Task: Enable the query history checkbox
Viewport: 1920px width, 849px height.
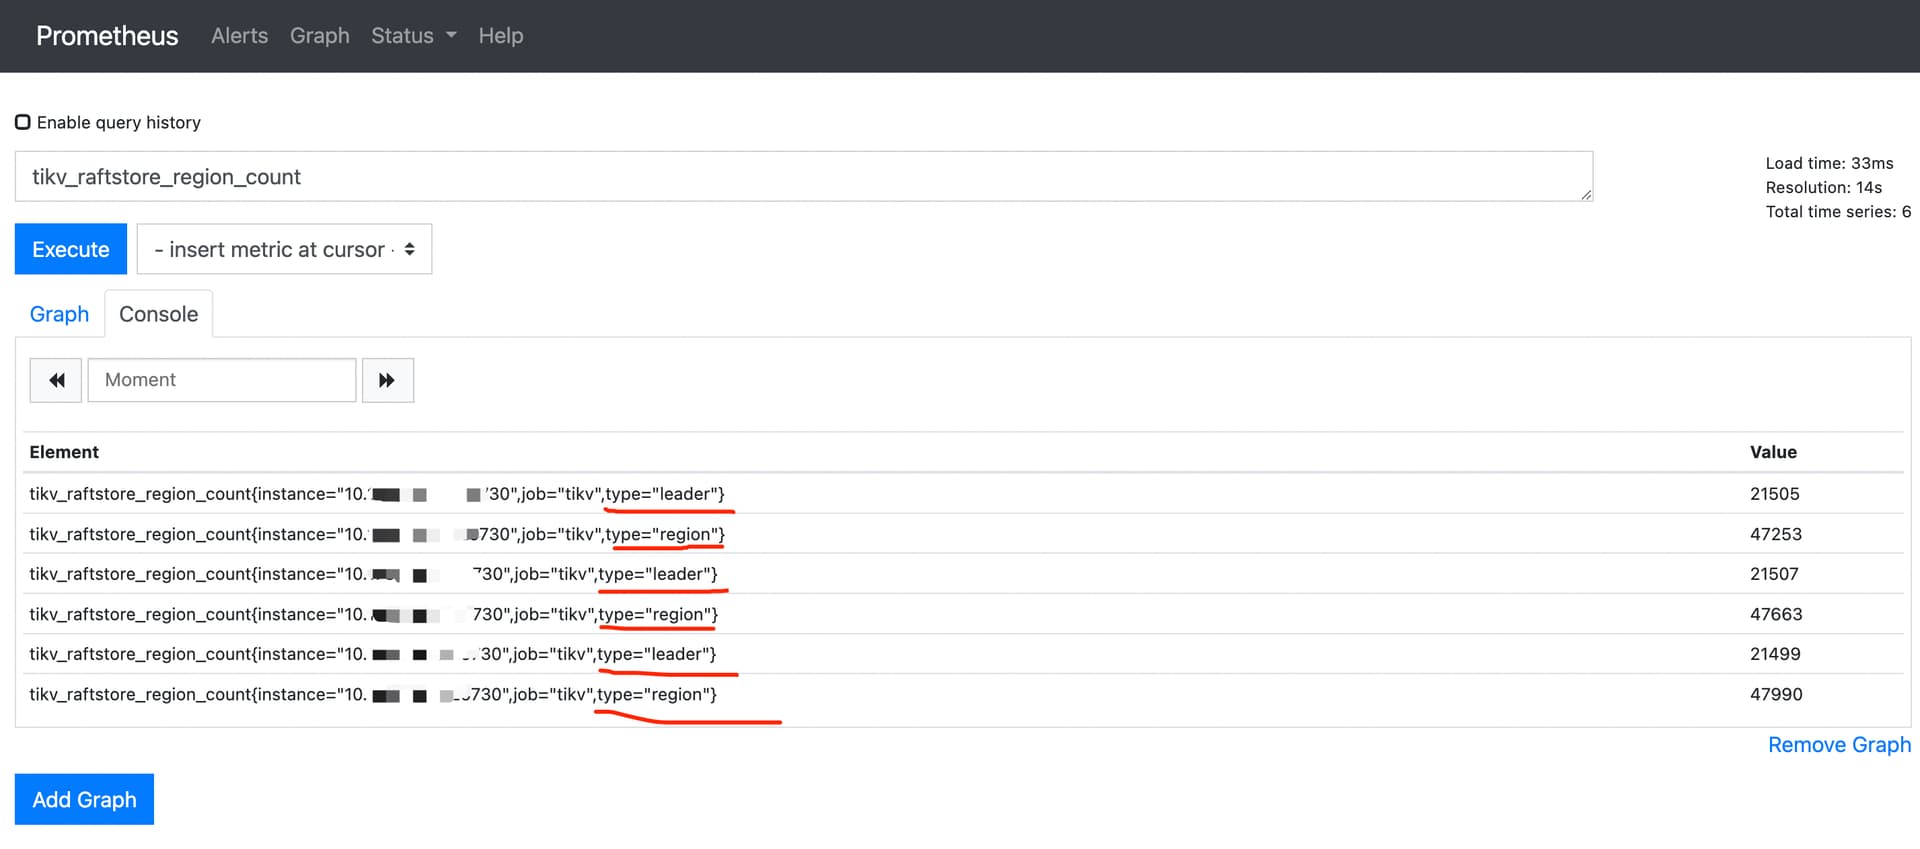Action: coord(23,122)
